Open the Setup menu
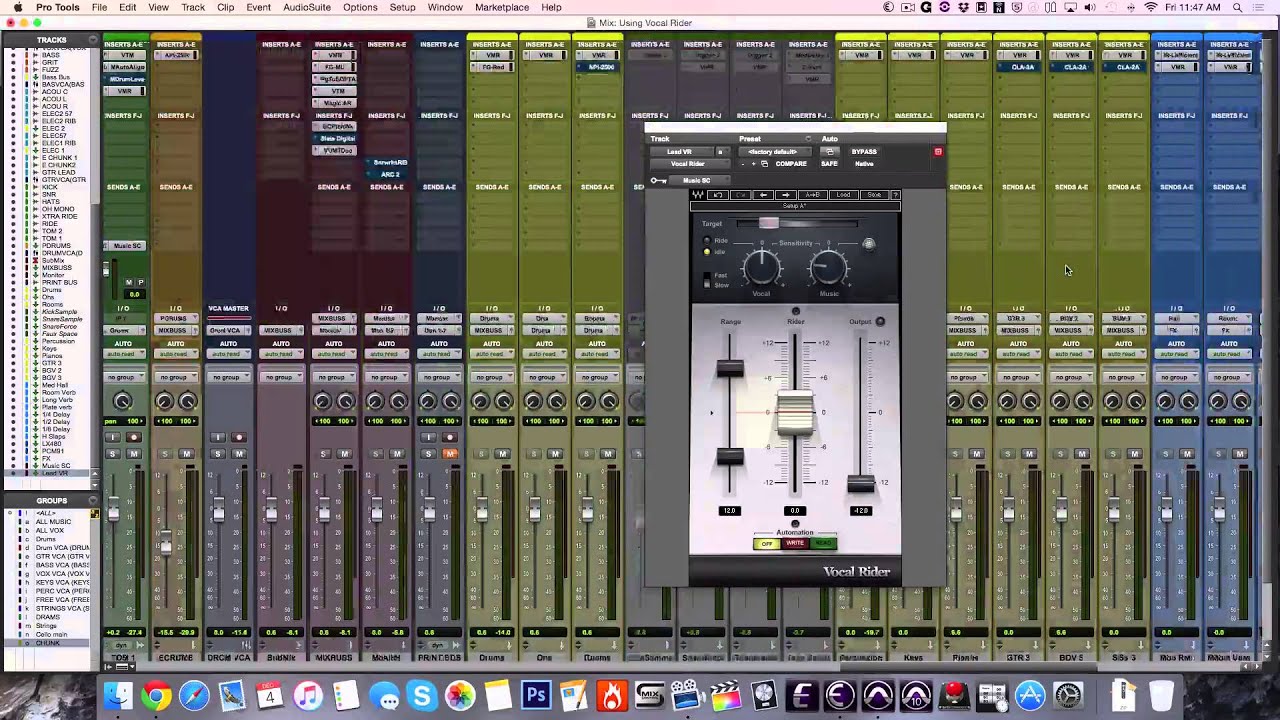The height and width of the screenshot is (720, 1280). (x=402, y=7)
